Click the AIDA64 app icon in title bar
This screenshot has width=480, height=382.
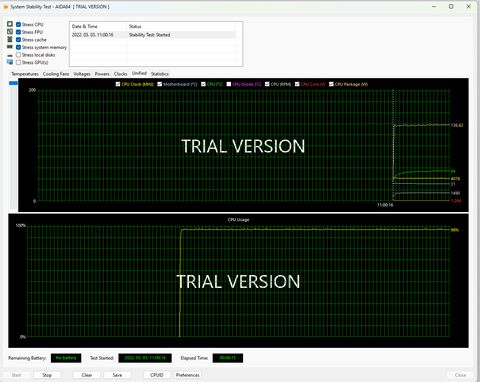[x=6, y=7]
